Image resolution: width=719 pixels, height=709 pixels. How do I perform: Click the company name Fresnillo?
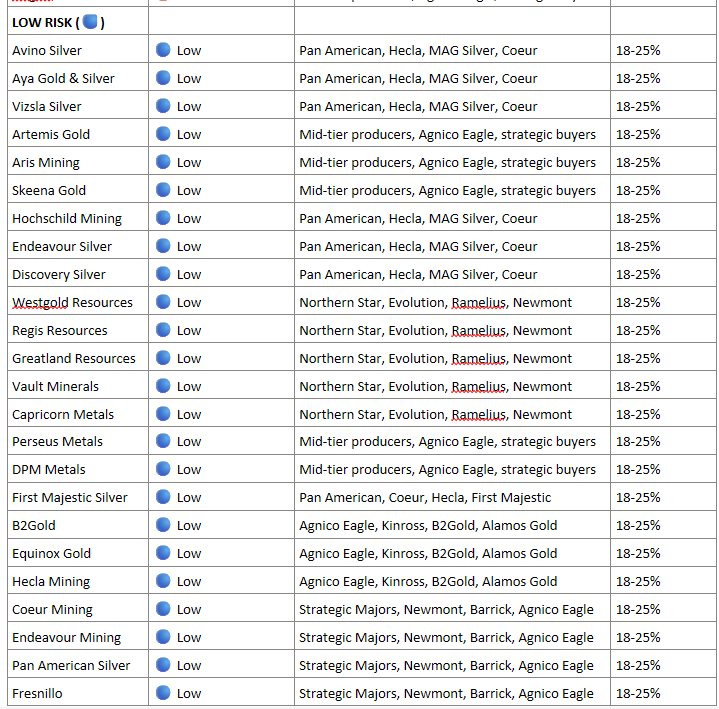(37, 693)
